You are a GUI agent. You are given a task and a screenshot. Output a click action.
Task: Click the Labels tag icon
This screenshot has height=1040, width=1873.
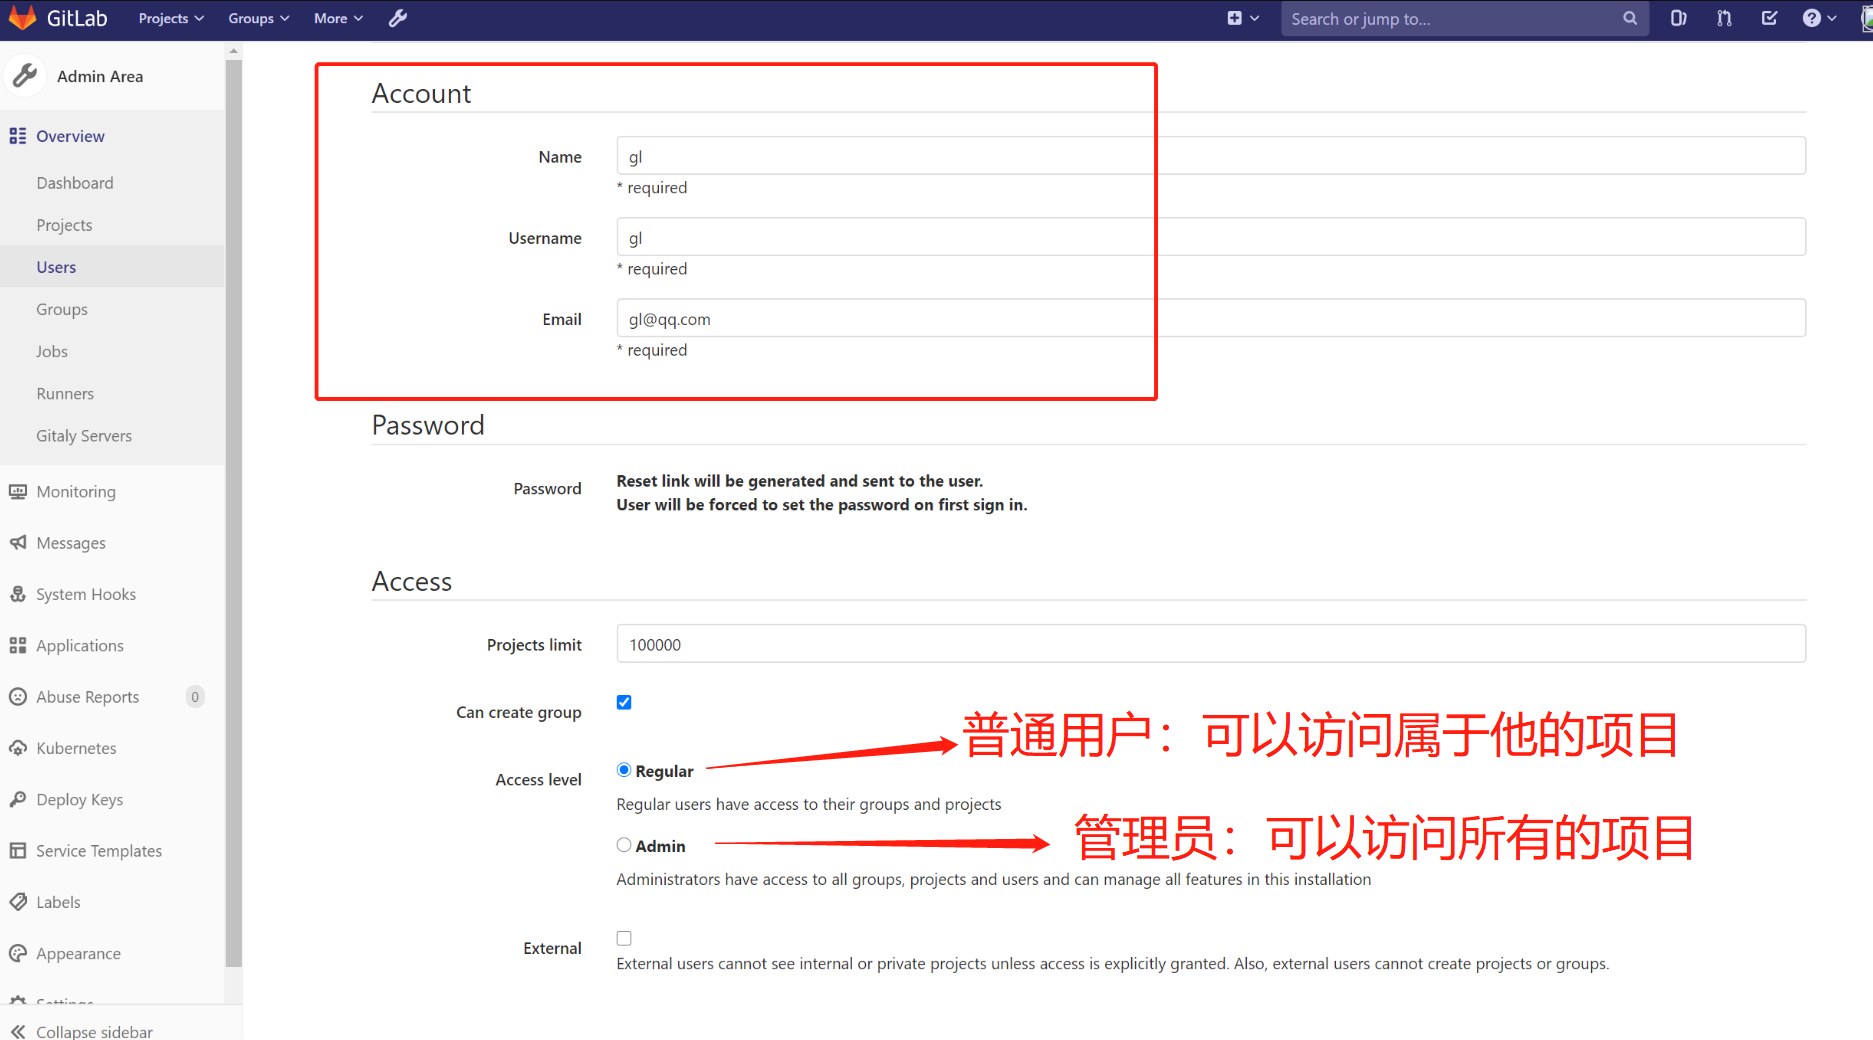[x=18, y=902]
